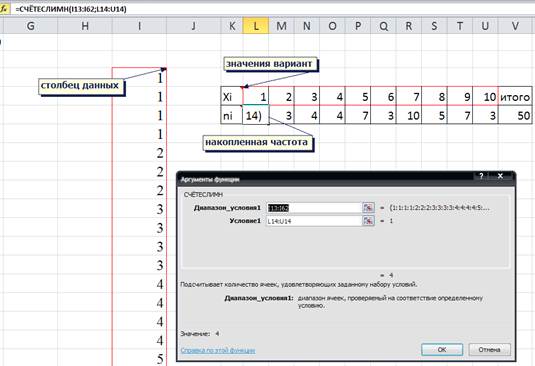Screen dimensions: 535x366
Task: Click the formula bar text
Action: (x=71, y=9)
